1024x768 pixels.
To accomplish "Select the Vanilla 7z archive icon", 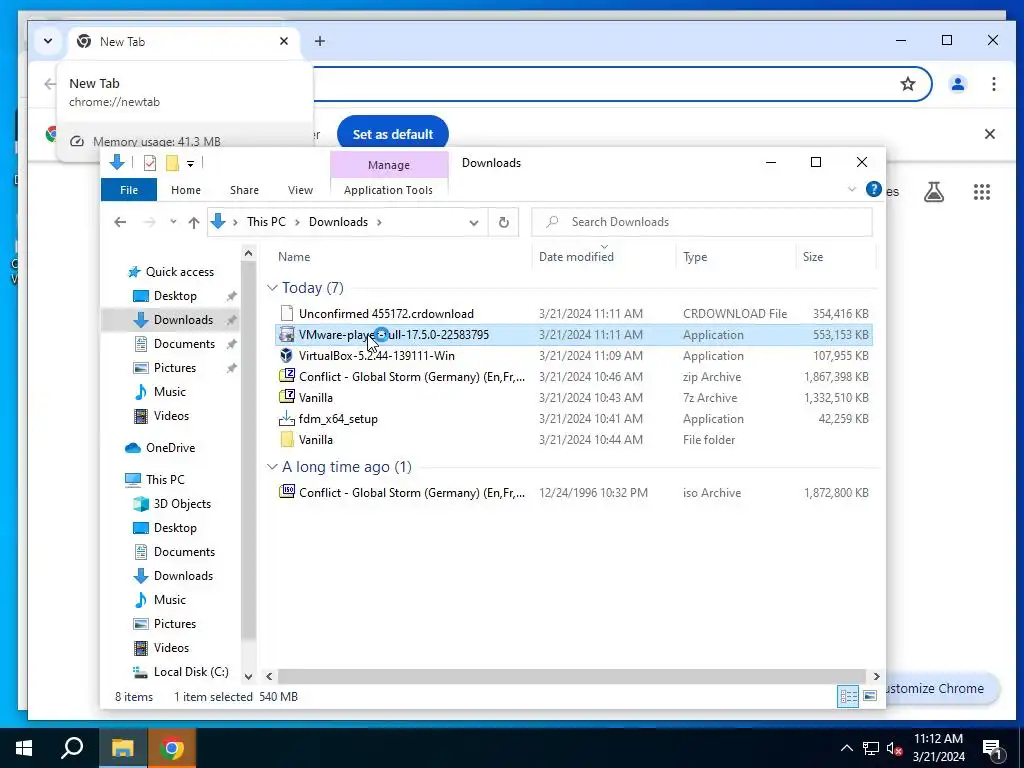I will click(x=287, y=397).
